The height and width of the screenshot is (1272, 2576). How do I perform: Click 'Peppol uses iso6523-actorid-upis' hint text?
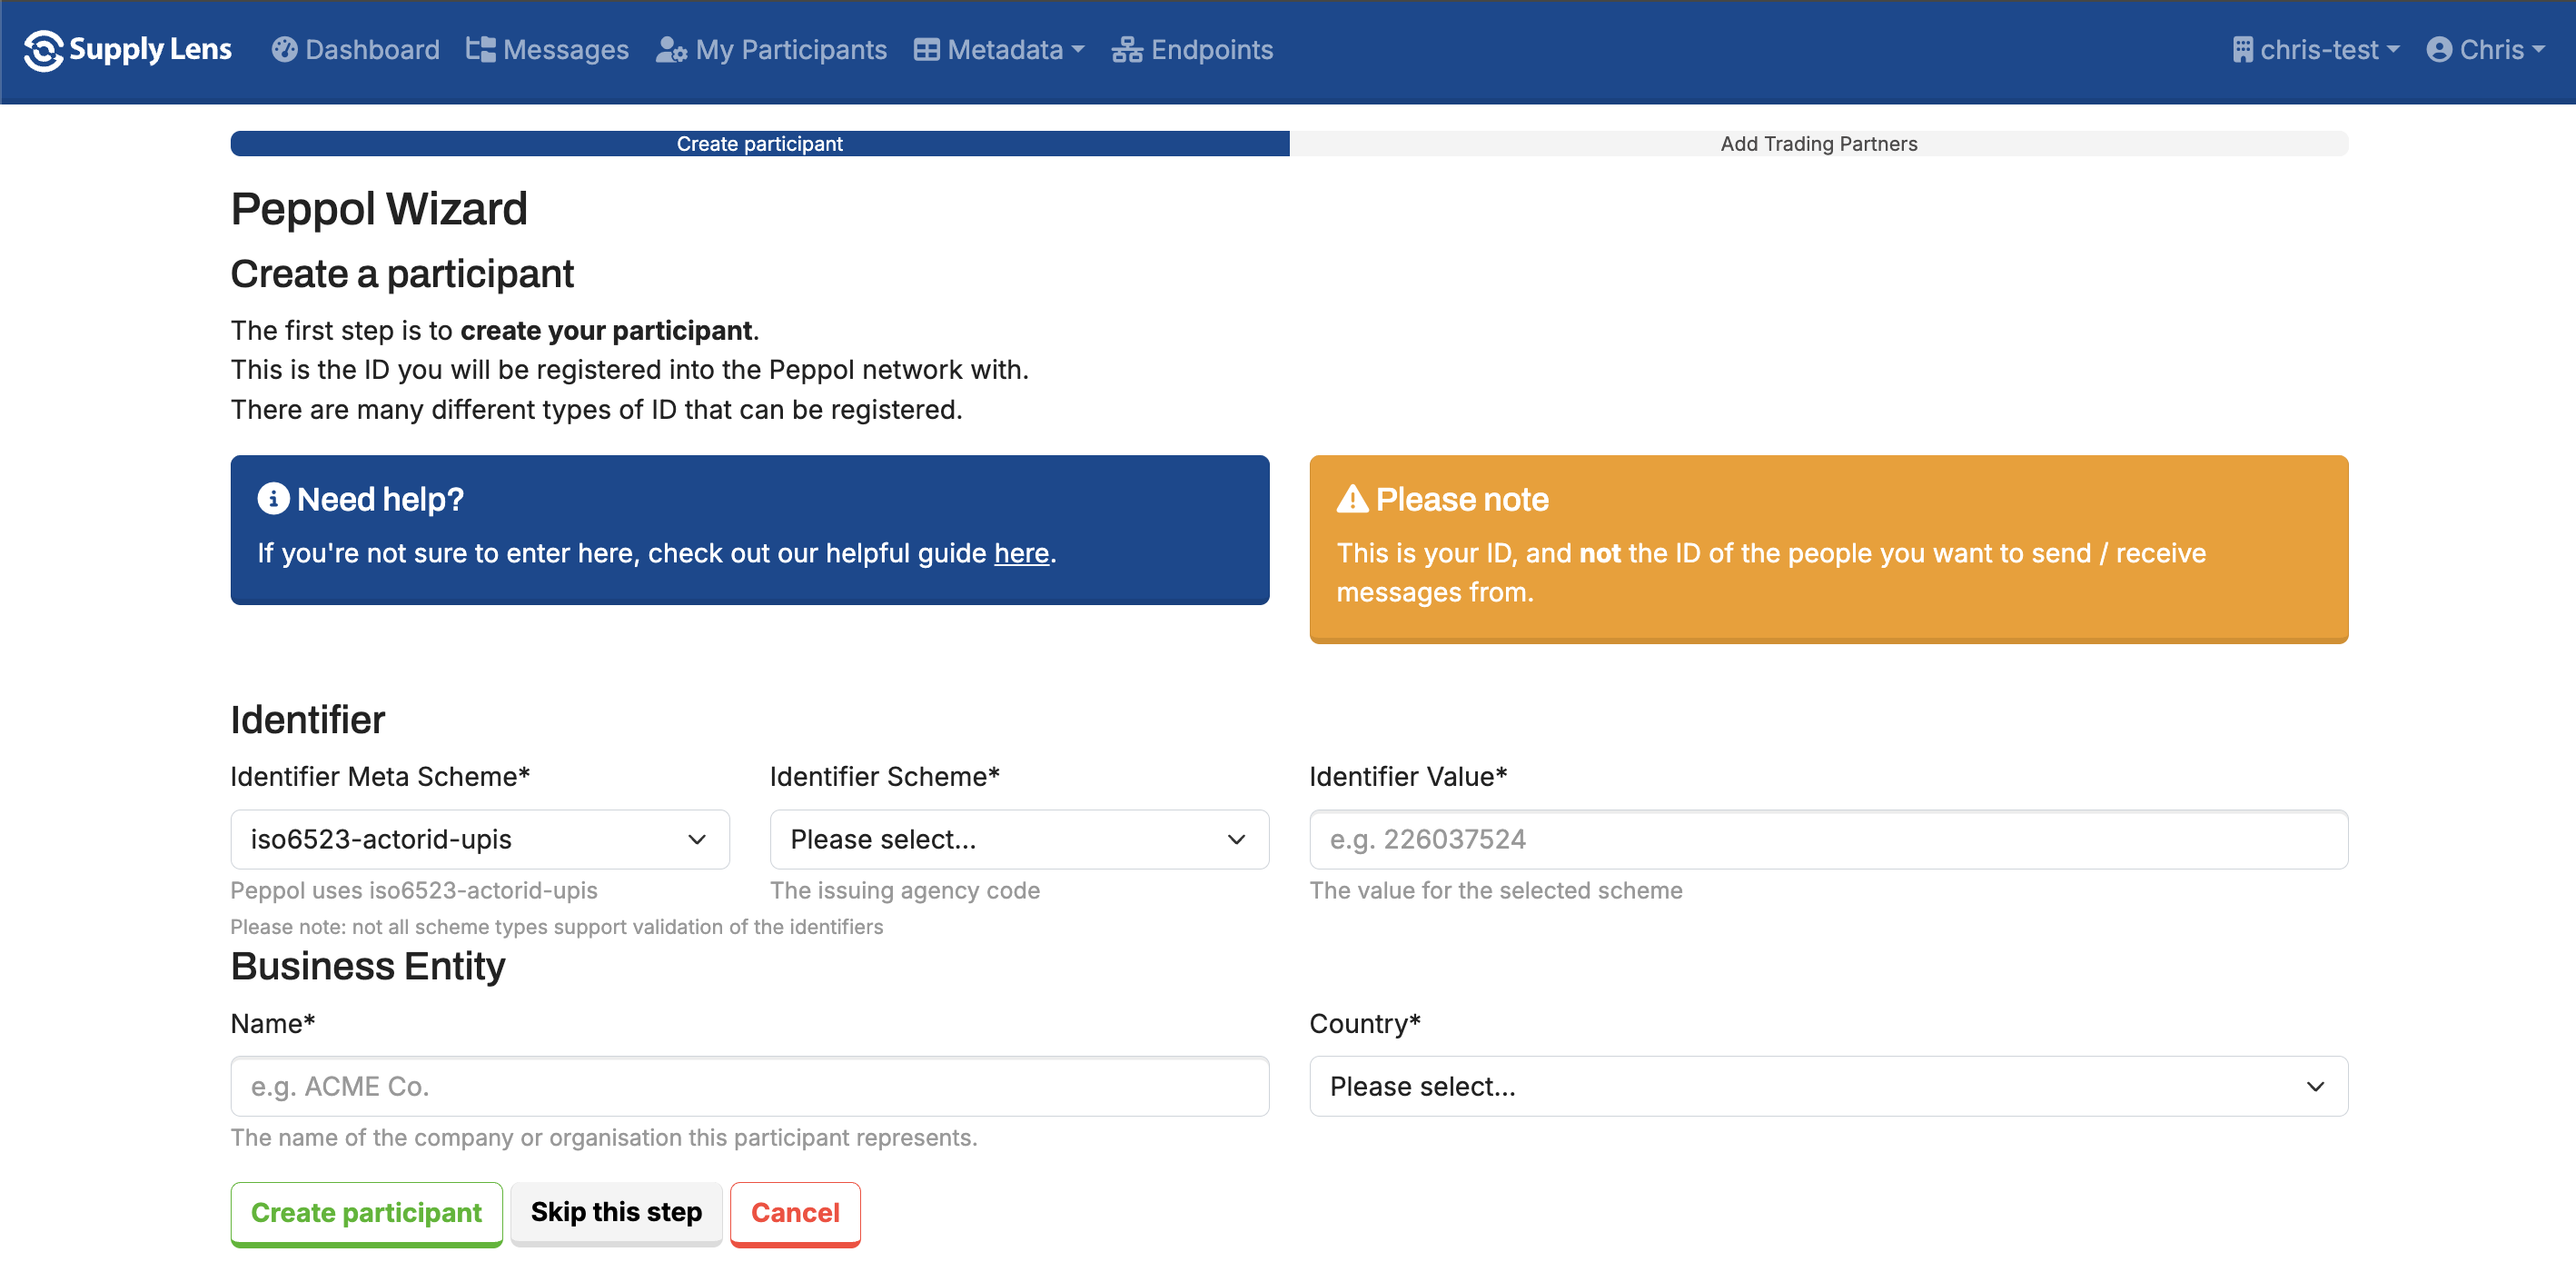pos(414,890)
